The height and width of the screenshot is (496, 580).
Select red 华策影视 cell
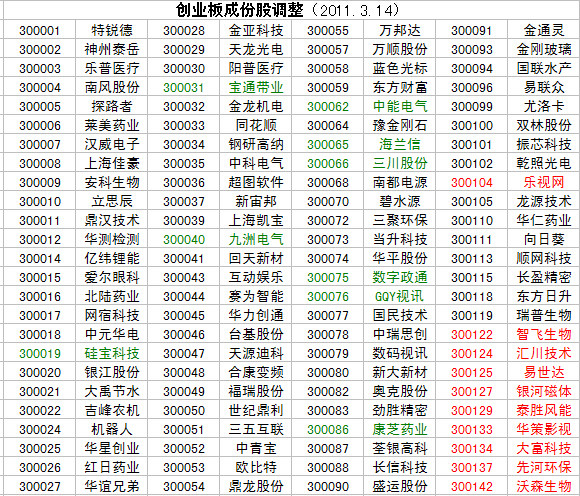(544, 429)
